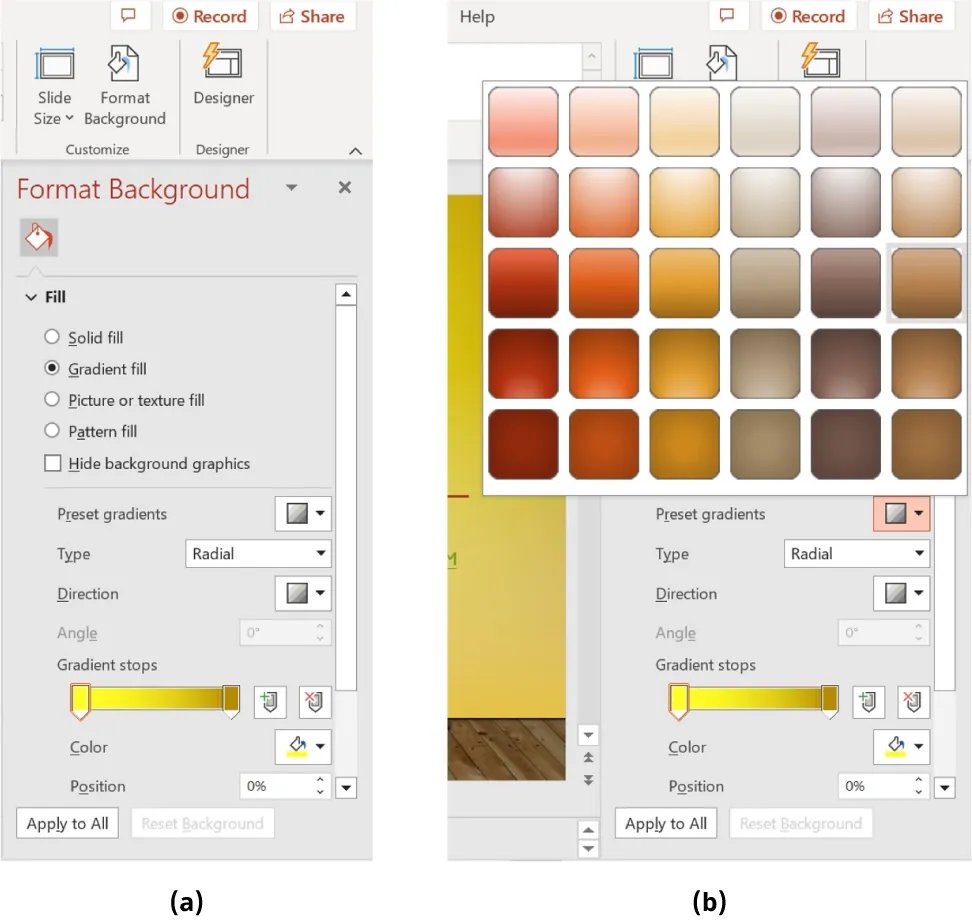
Task: Select the Solid fill radio button
Action: 51,337
